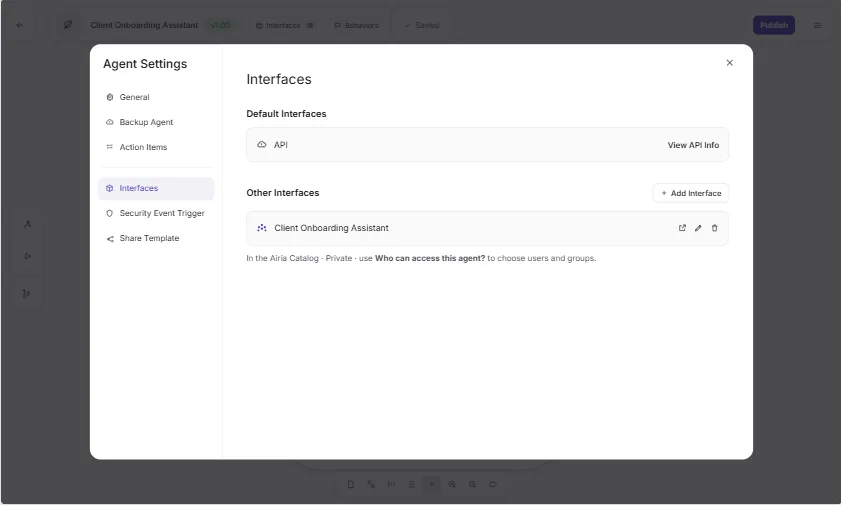Click the Saved status indicator
Viewport: 841px width, 505px height.
(422, 25)
